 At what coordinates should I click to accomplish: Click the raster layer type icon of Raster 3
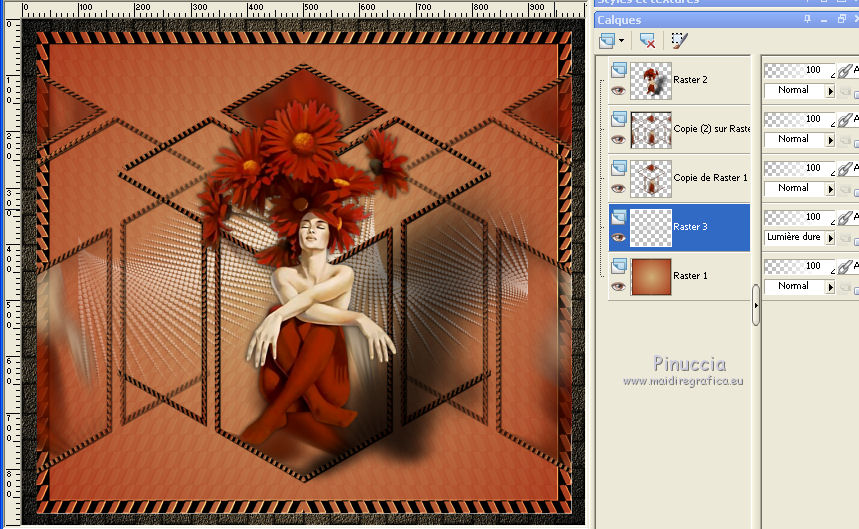coord(619,217)
